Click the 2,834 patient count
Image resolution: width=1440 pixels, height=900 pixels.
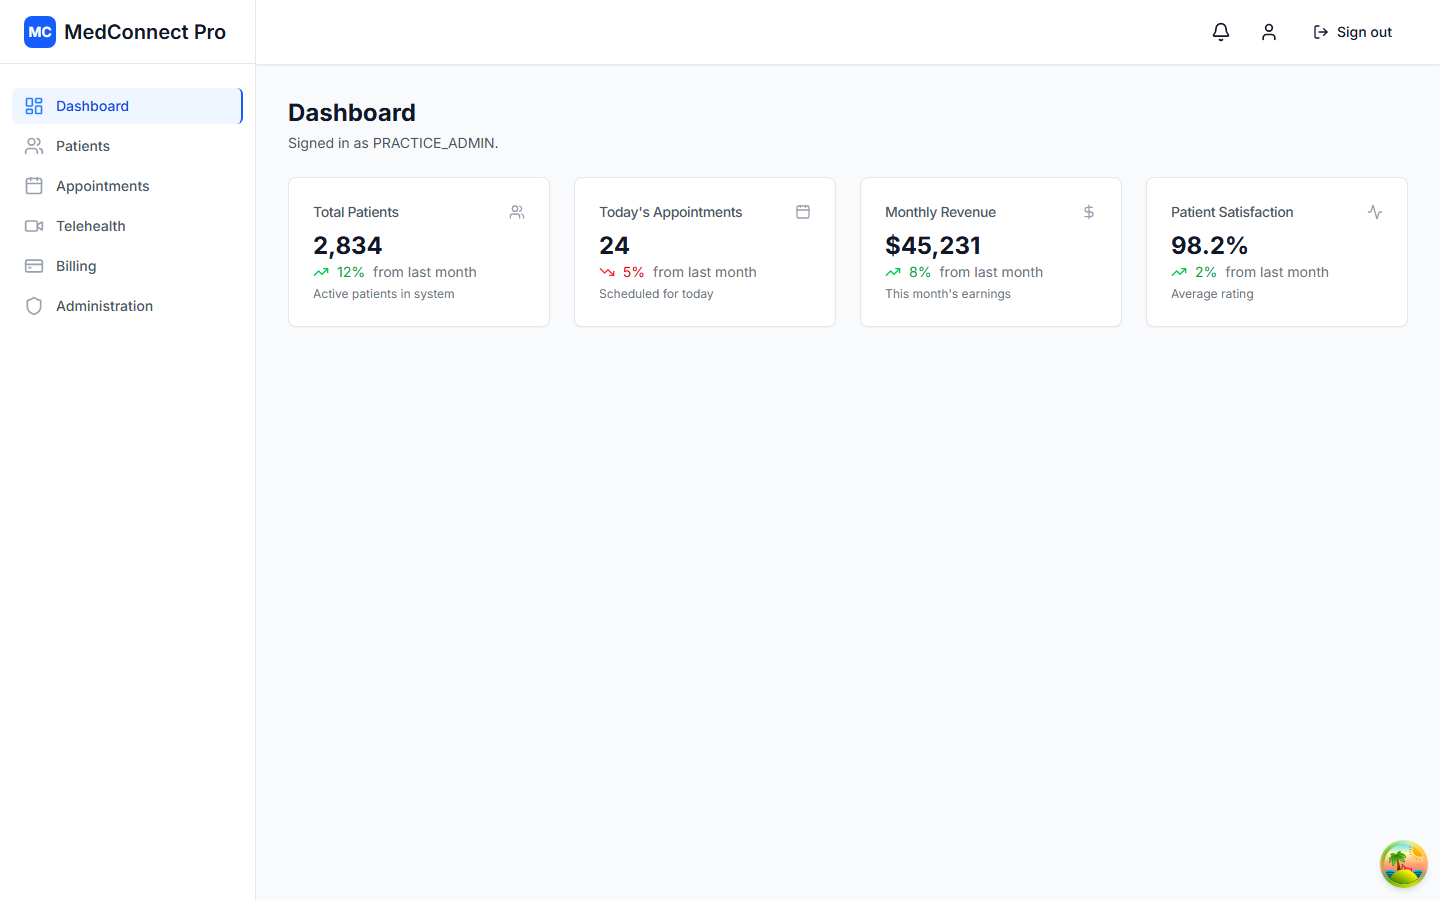pyautogui.click(x=348, y=245)
